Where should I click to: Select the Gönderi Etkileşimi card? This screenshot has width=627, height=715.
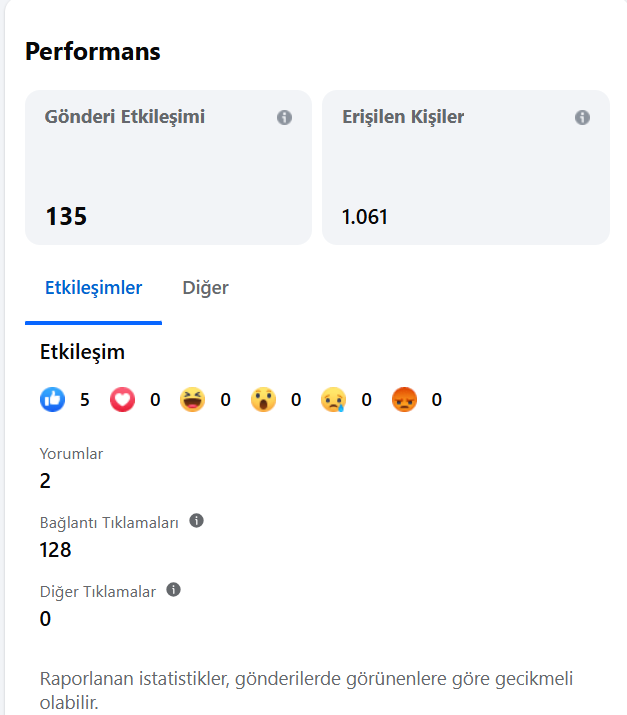coord(168,167)
